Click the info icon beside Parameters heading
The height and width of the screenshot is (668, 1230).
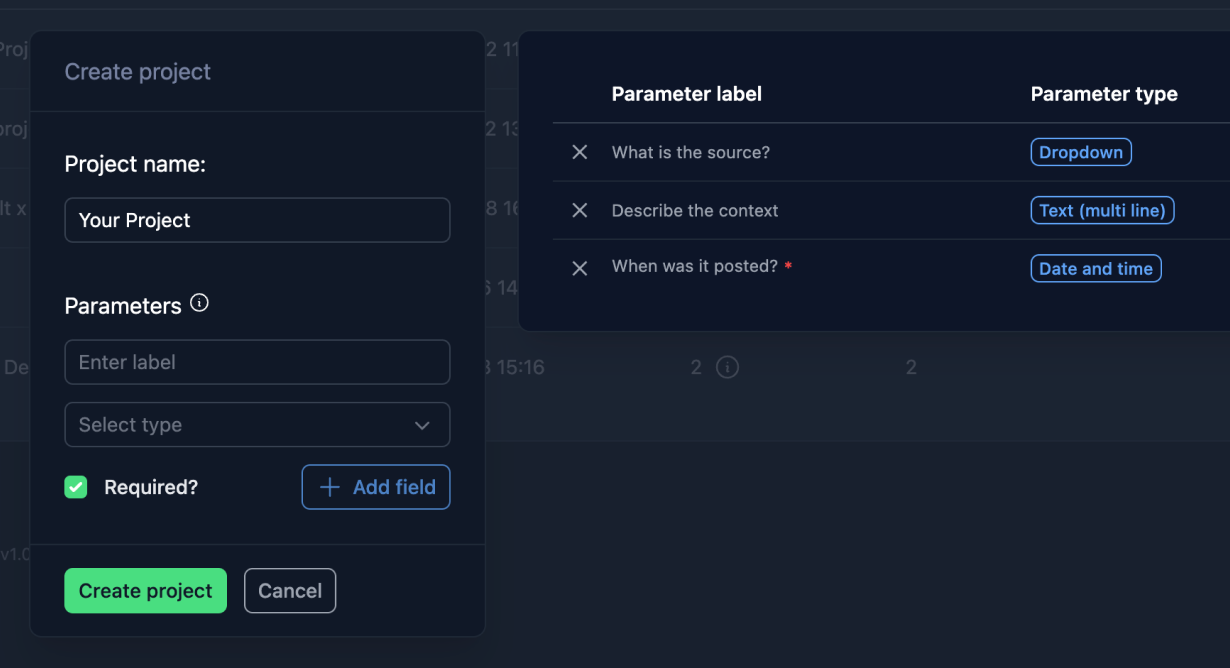199,303
